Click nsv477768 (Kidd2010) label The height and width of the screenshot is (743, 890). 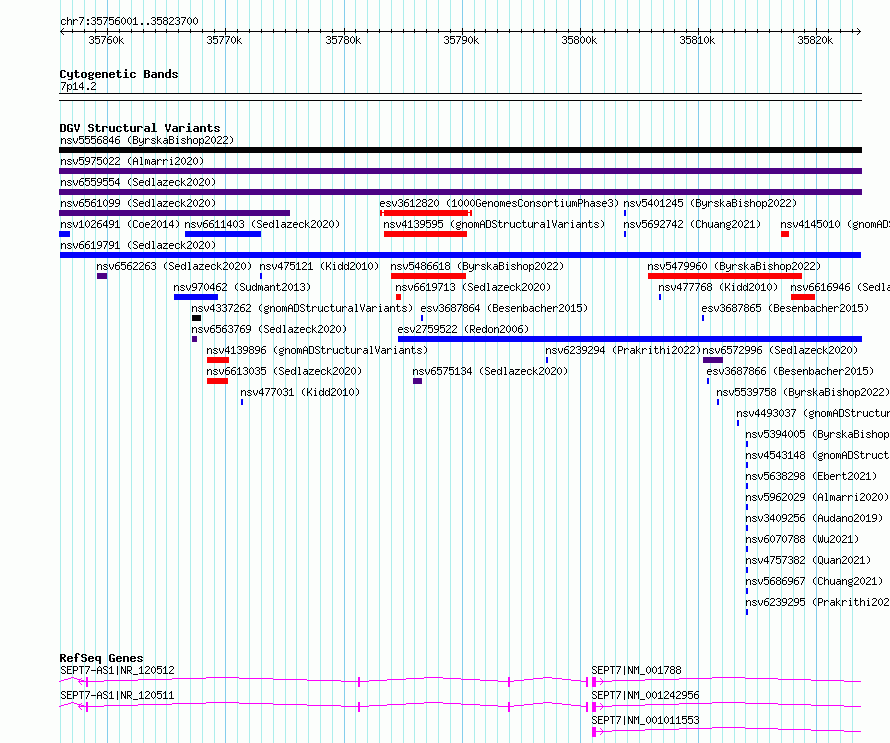(x=718, y=287)
